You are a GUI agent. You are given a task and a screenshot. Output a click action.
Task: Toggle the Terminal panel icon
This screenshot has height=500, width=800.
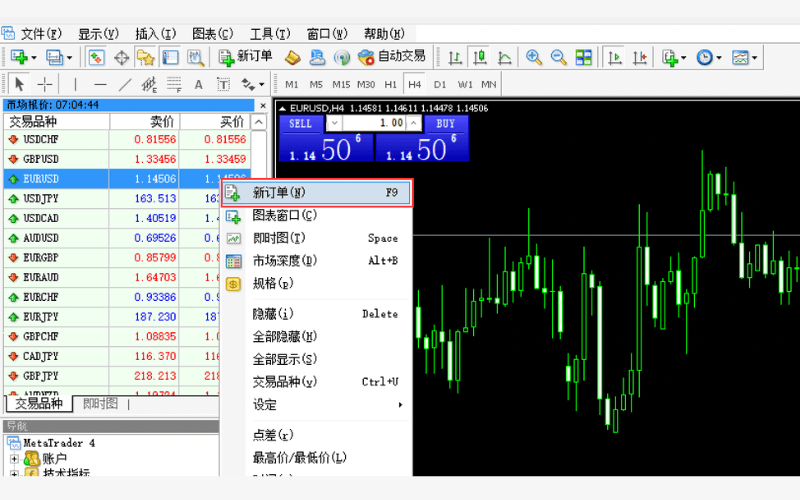[x=170, y=57]
